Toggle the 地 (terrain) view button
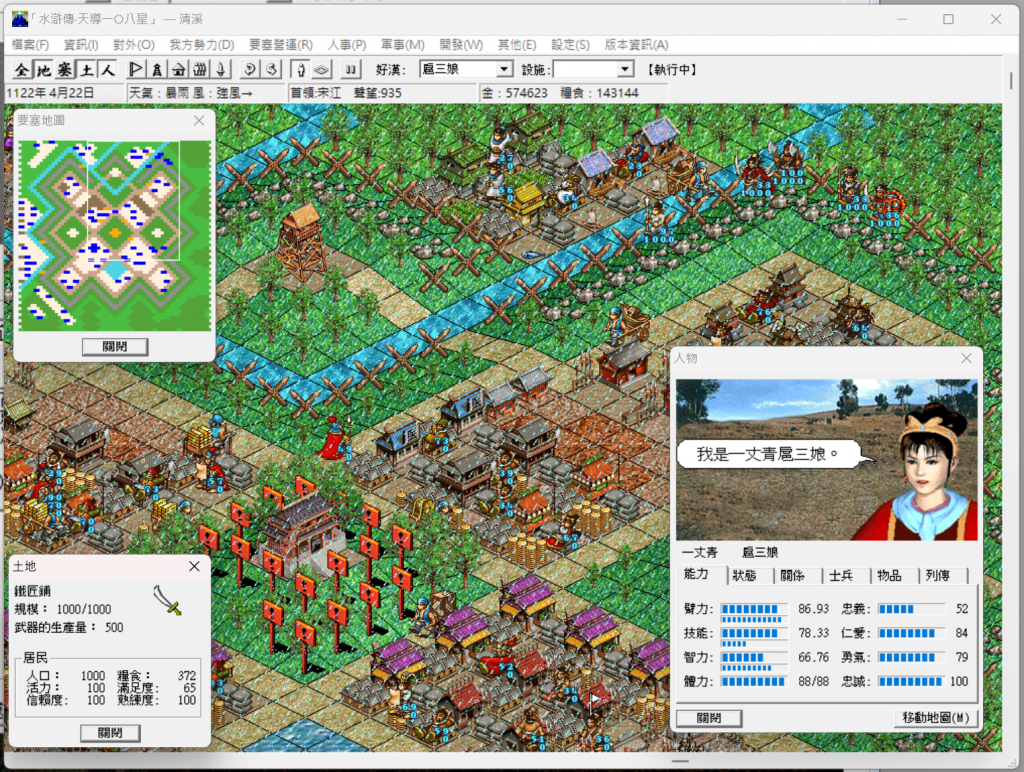This screenshot has height=772, width=1024. (x=44, y=69)
